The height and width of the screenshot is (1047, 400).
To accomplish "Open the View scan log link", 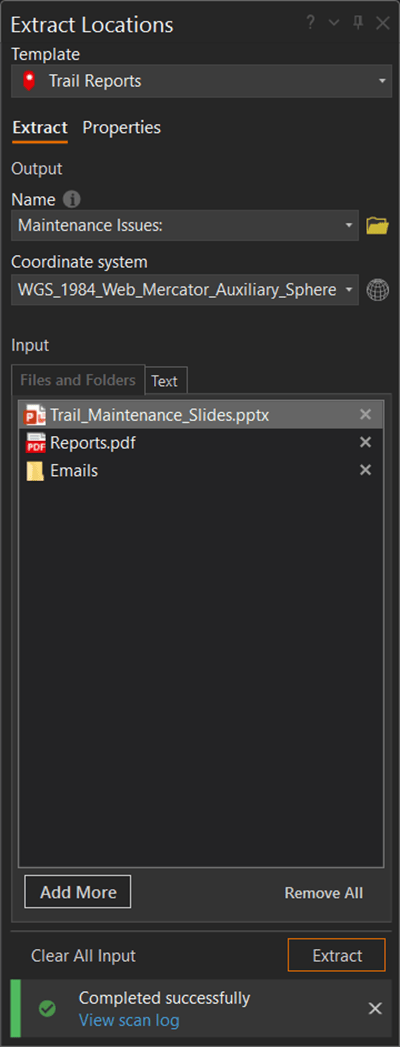I will (x=129, y=1020).
